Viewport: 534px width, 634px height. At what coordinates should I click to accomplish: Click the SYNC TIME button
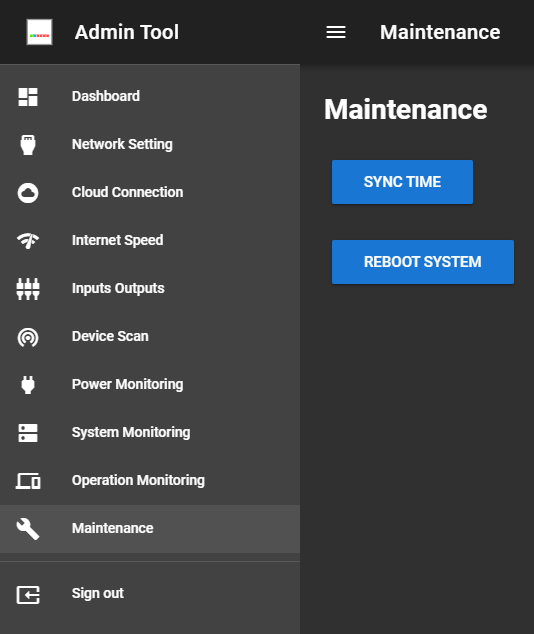pos(402,182)
